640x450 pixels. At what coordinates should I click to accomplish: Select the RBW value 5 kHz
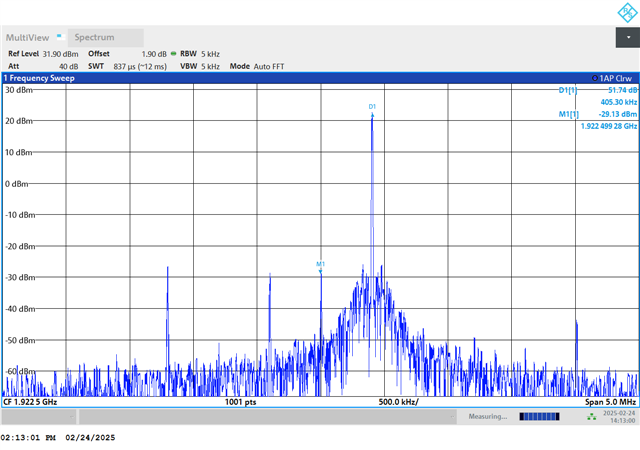coord(210,54)
